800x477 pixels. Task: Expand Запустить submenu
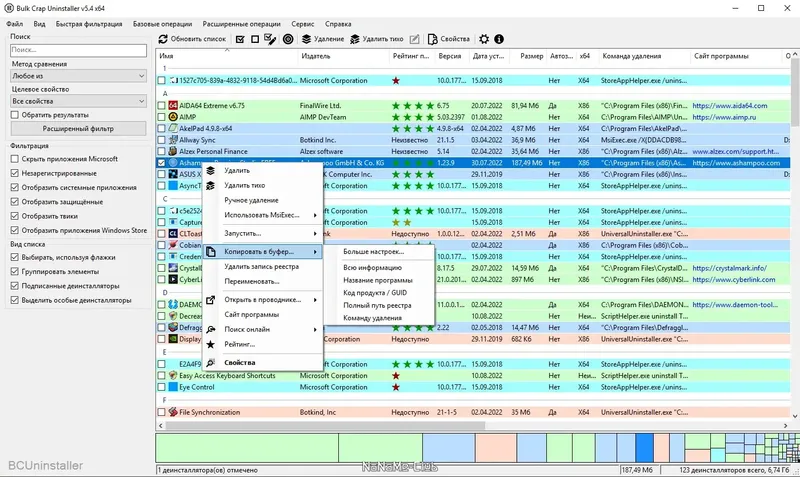coord(263,233)
